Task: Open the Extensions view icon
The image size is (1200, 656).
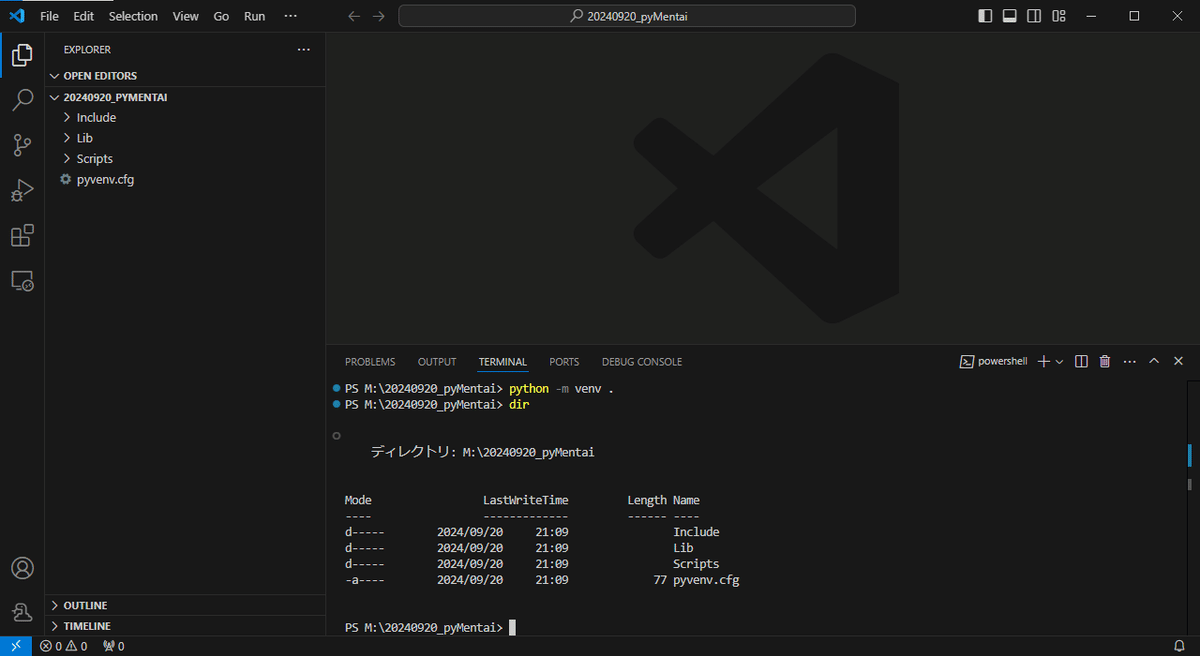Action: 22,236
